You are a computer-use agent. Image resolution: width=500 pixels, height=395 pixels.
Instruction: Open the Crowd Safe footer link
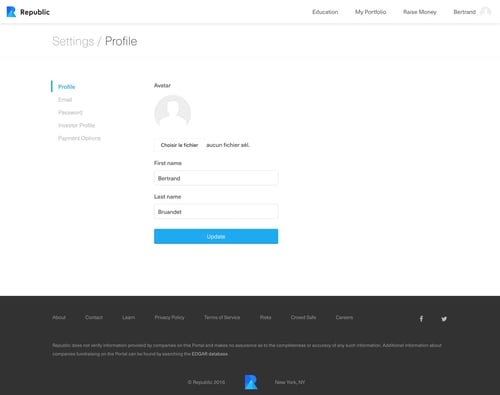(x=303, y=317)
